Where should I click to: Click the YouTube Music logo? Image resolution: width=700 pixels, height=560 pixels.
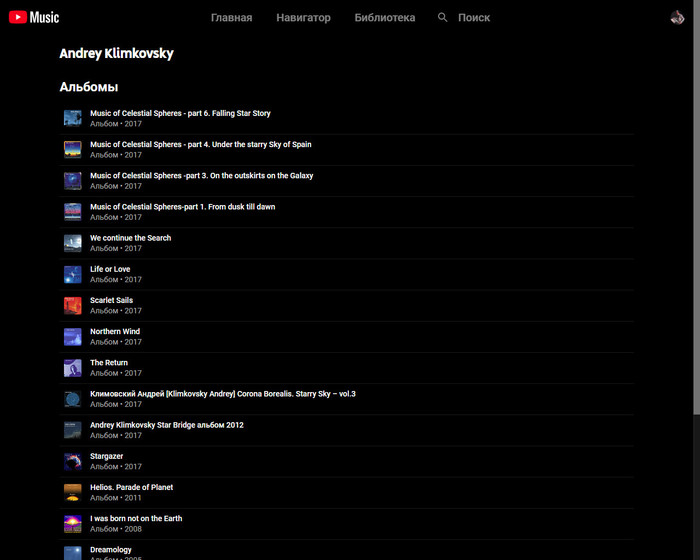34,17
